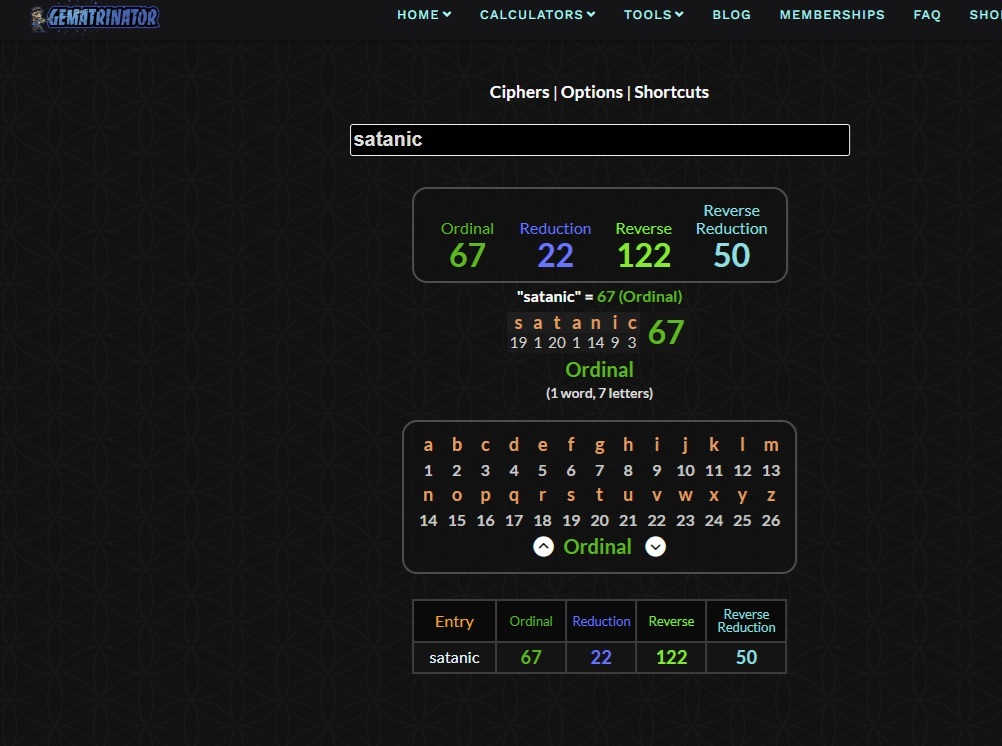The image size is (1002, 746).
Task: Click the Ordinal label under the breakdown
Action: click(599, 369)
